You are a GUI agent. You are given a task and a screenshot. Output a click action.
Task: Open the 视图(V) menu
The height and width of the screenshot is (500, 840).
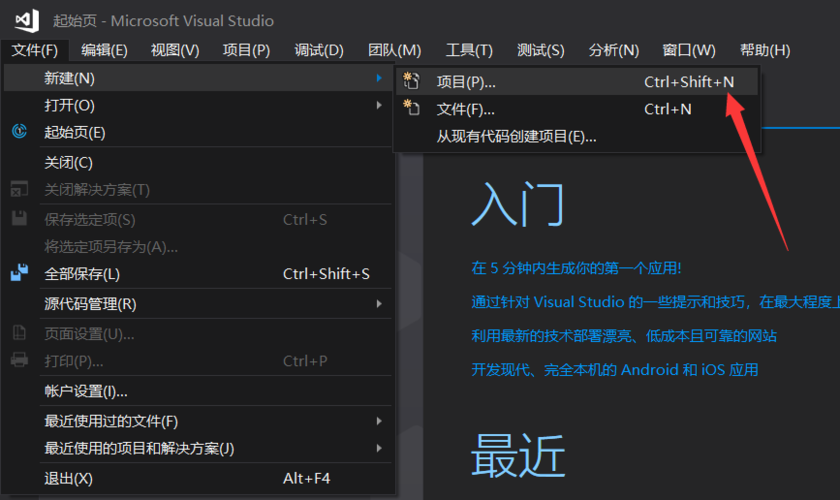pos(175,50)
